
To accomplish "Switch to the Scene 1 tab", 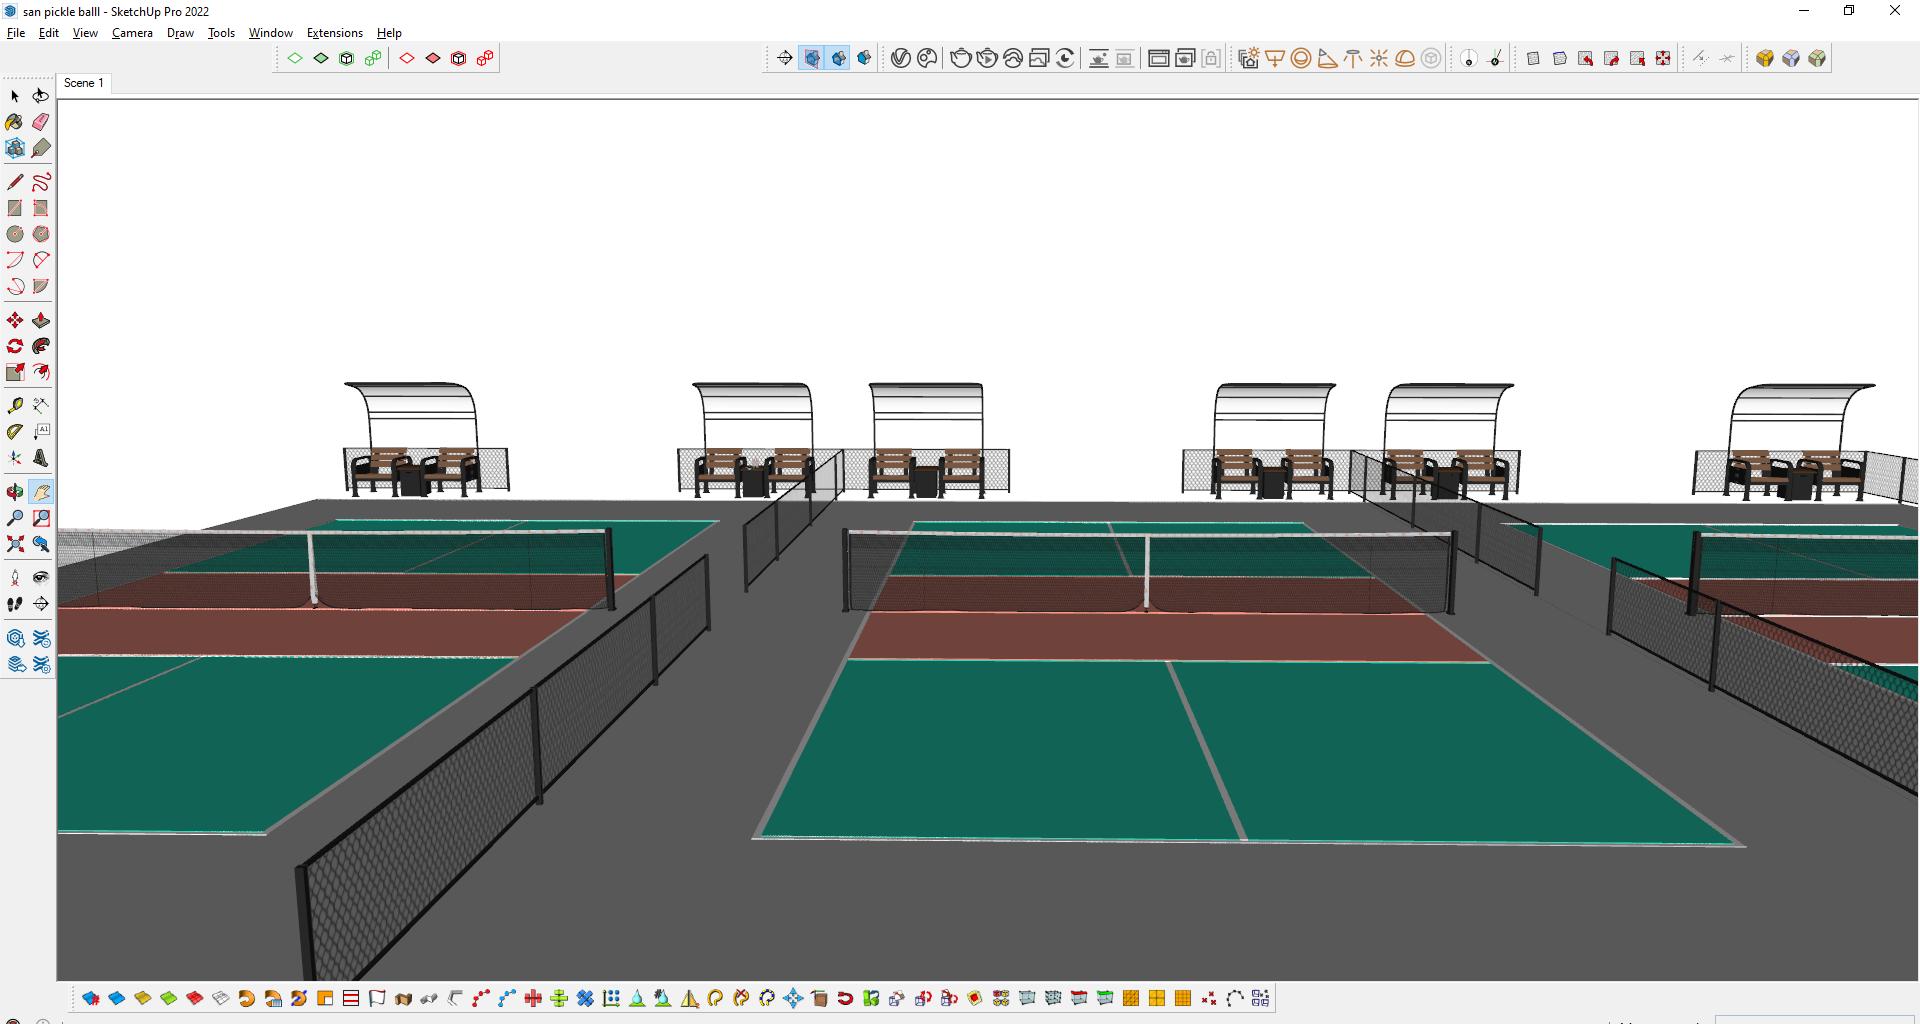I will coord(84,83).
